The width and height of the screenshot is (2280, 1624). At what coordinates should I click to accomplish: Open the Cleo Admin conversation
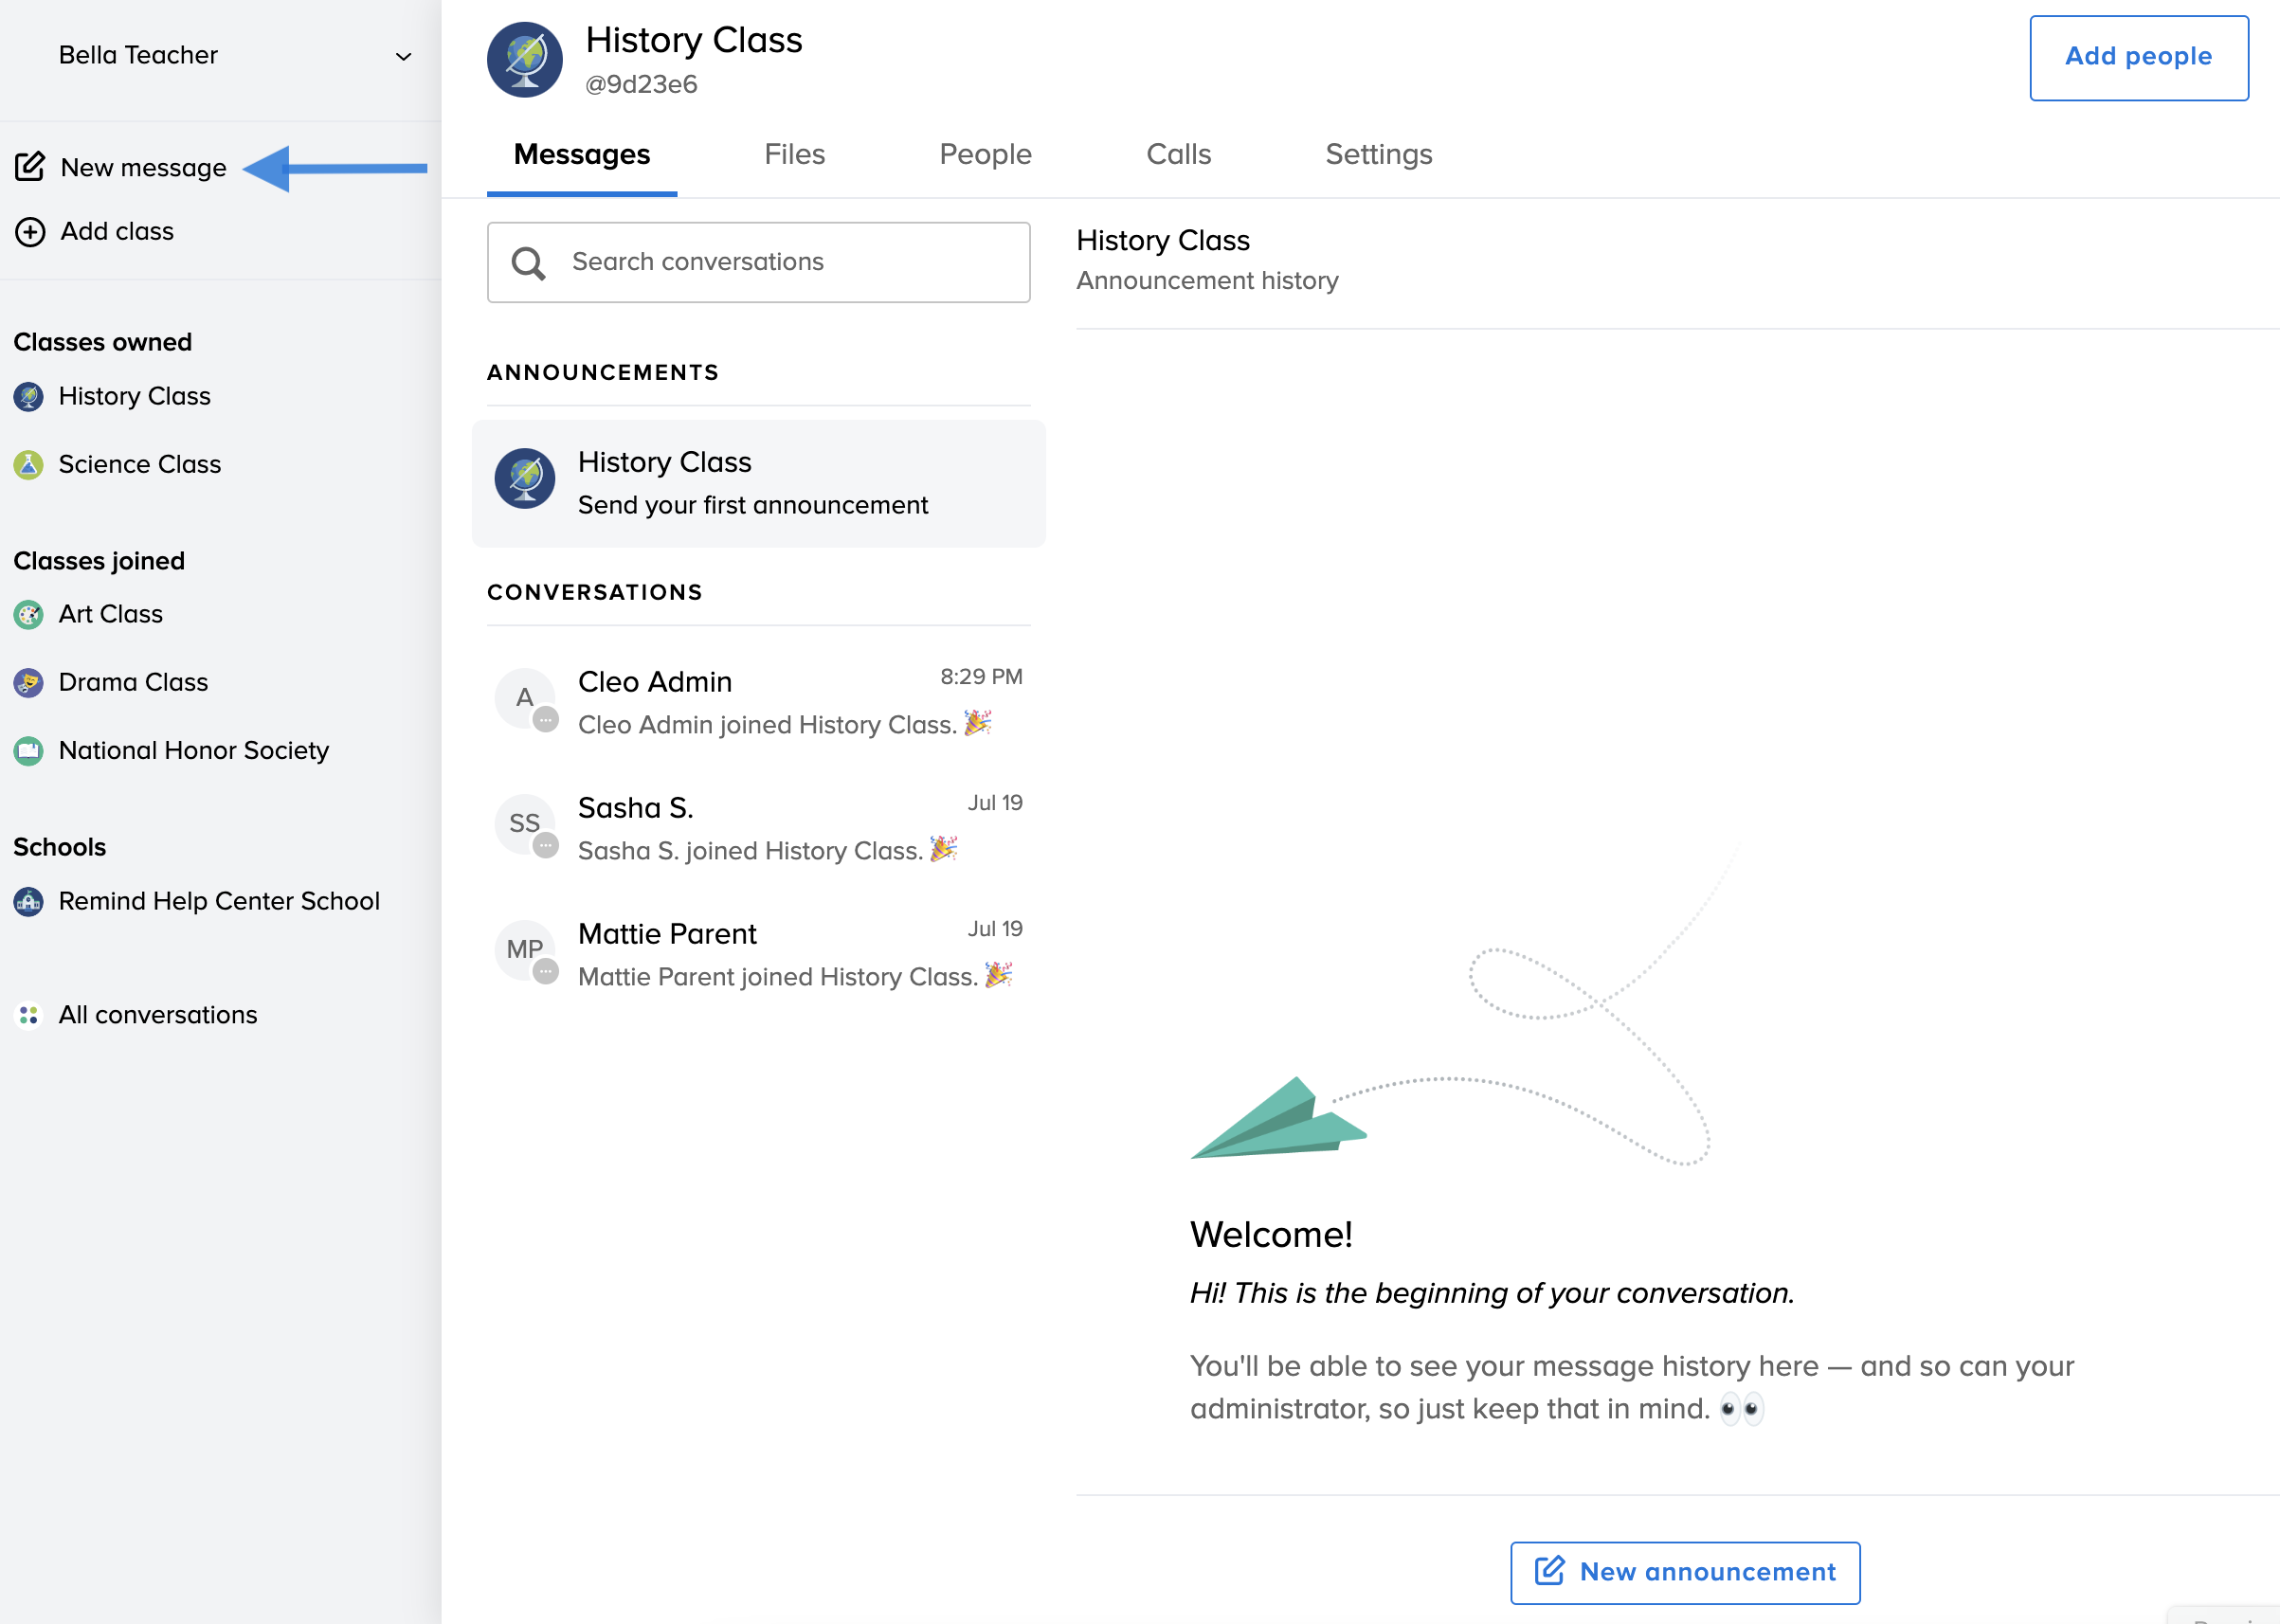pyautogui.click(x=758, y=702)
